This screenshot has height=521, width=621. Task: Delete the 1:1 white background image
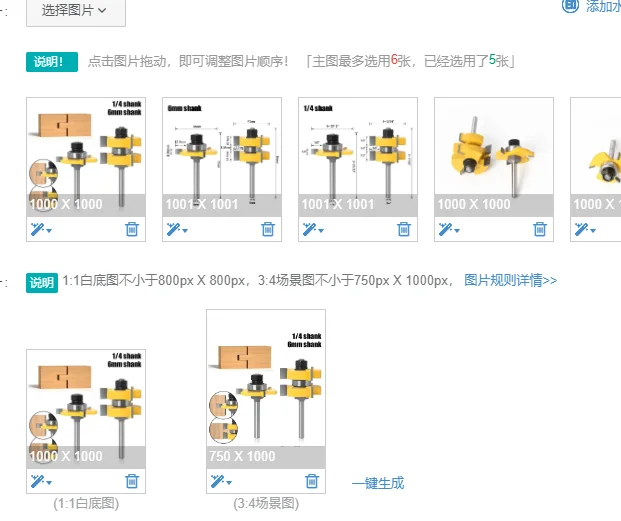[132, 481]
